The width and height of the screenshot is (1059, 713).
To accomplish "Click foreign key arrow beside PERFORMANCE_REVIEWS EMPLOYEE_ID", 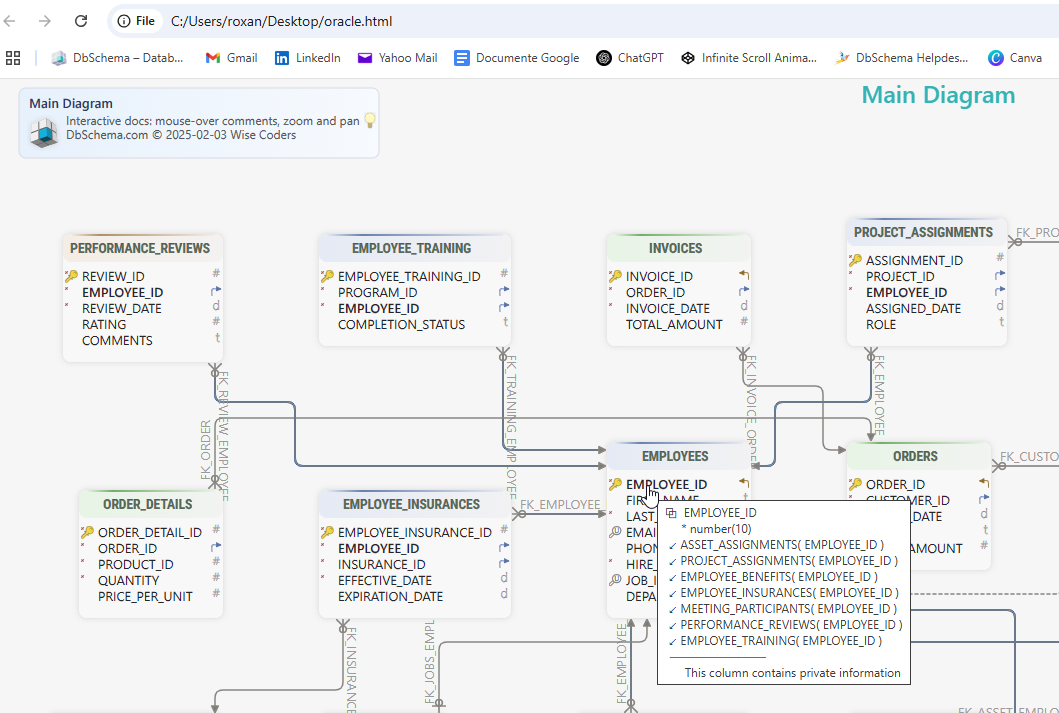I will pyautogui.click(x=216, y=291).
